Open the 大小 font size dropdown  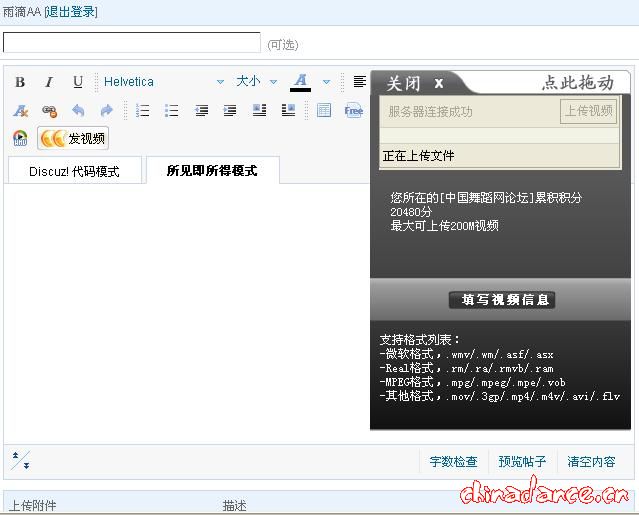coord(257,82)
